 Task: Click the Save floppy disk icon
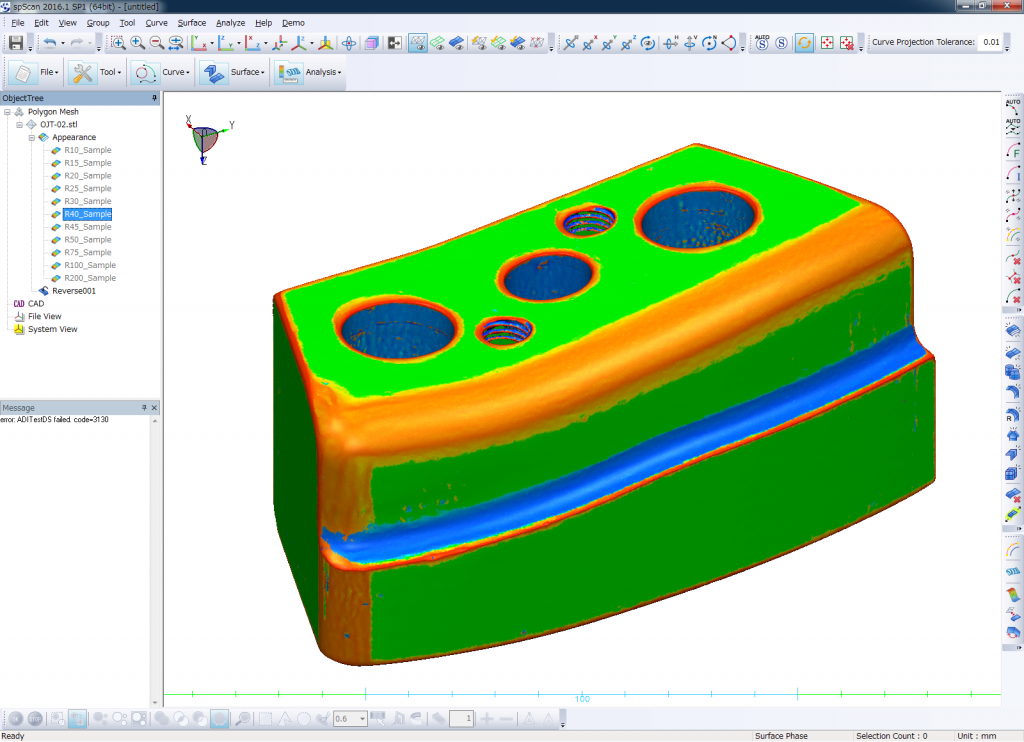[x=16, y=43]
